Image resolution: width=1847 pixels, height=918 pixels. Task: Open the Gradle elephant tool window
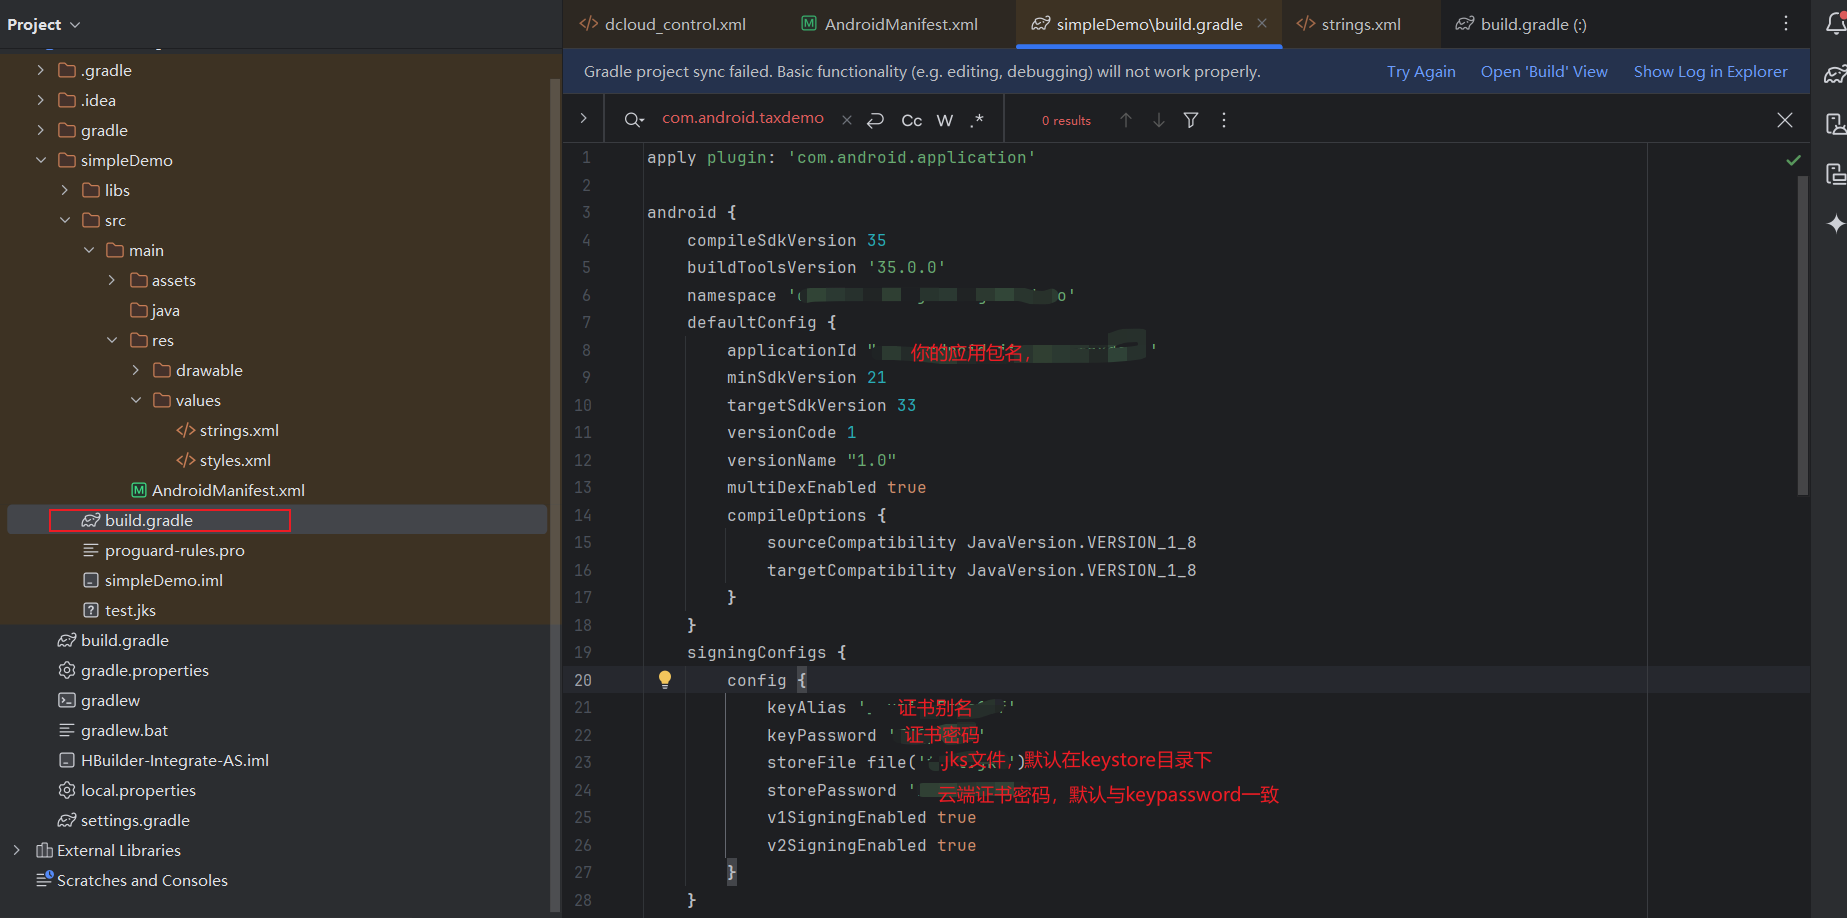1835,74
